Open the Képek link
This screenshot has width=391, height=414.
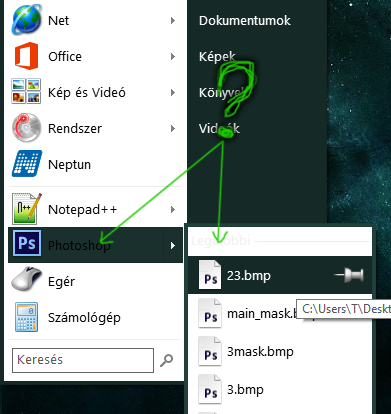tap(217, 56)
